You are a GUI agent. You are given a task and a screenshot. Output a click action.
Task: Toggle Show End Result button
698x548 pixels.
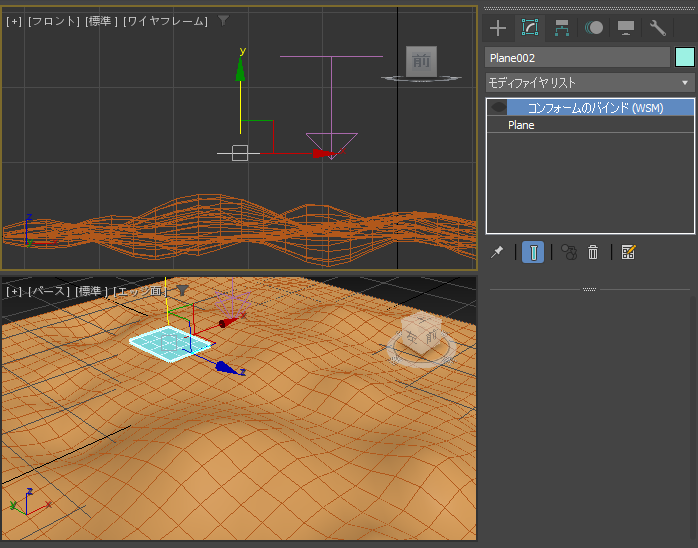(x=533, y=252)
